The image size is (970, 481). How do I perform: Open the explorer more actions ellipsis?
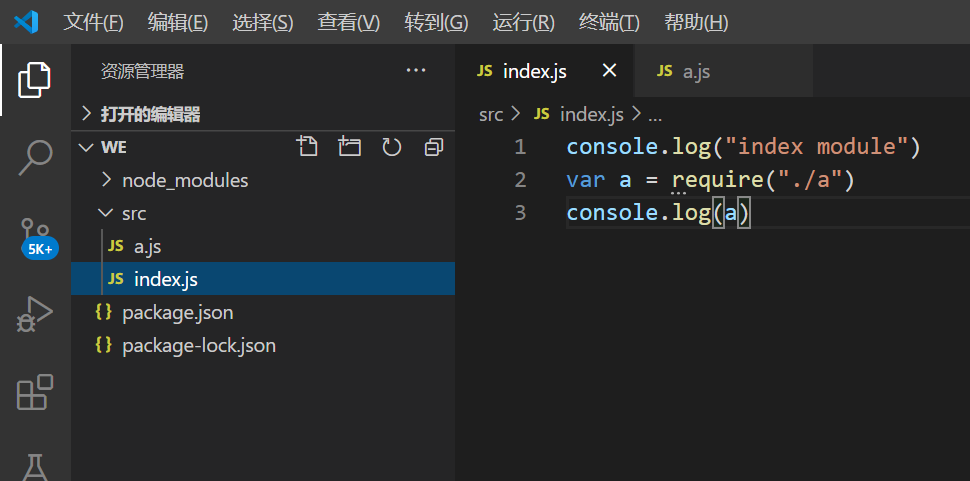416,71
